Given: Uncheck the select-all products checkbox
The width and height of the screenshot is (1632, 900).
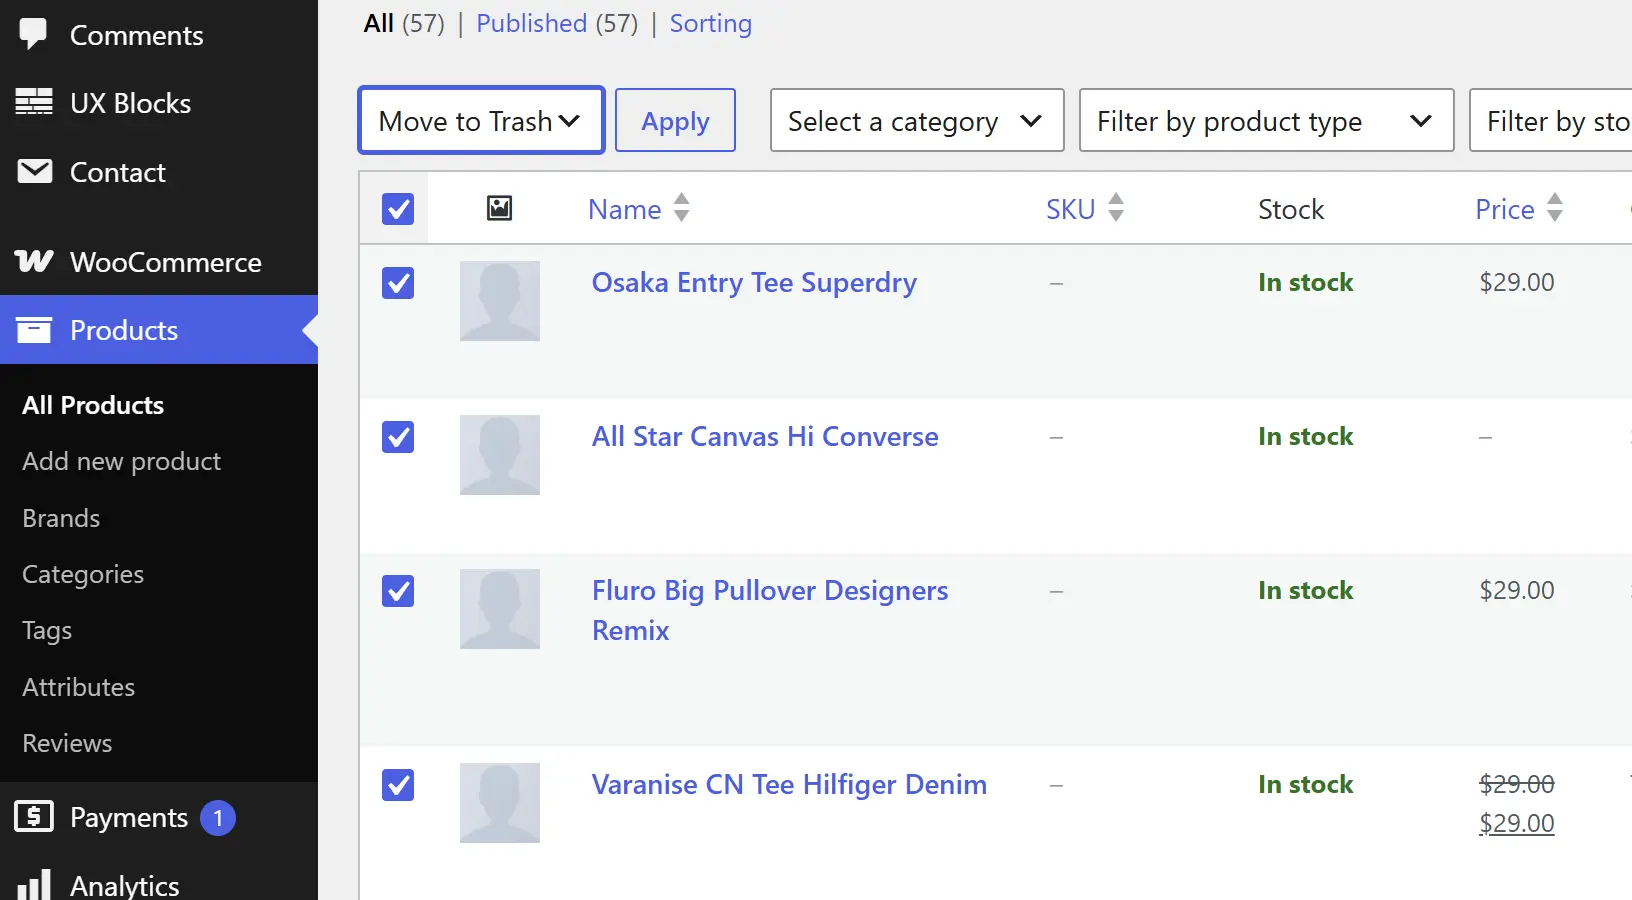Looking at the screenshot, I should pos(398,209).
